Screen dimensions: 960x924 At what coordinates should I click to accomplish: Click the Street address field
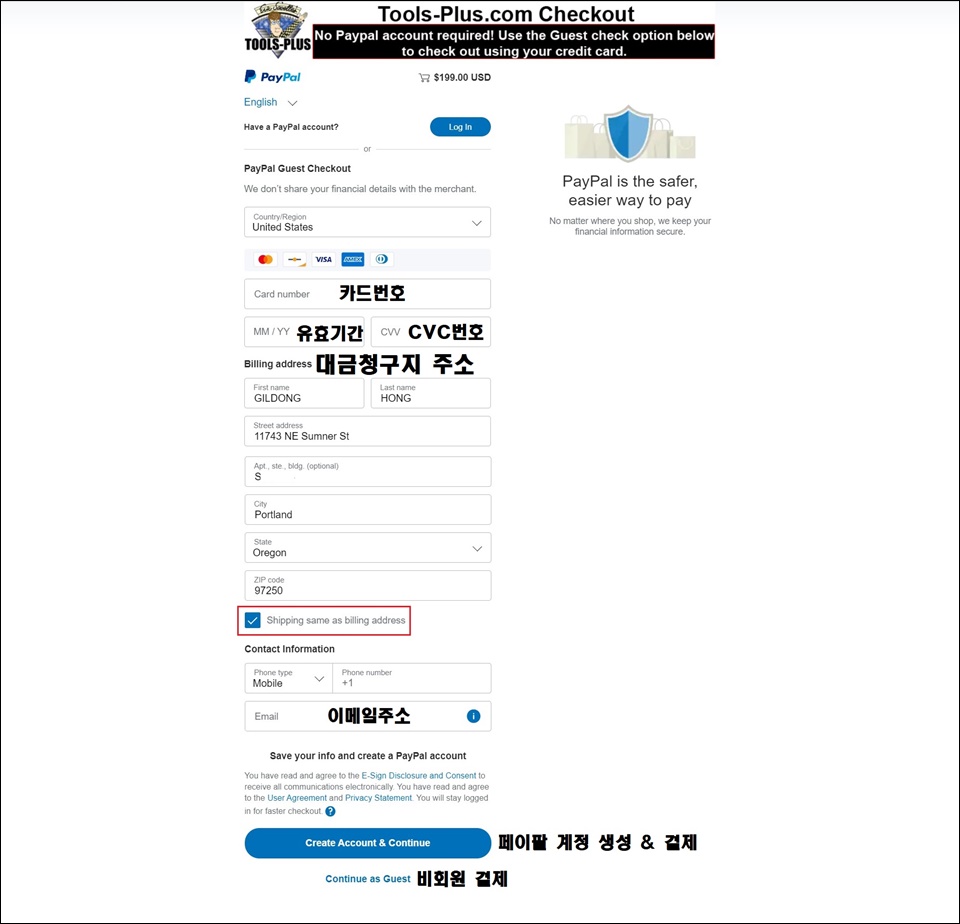[367, 431]
